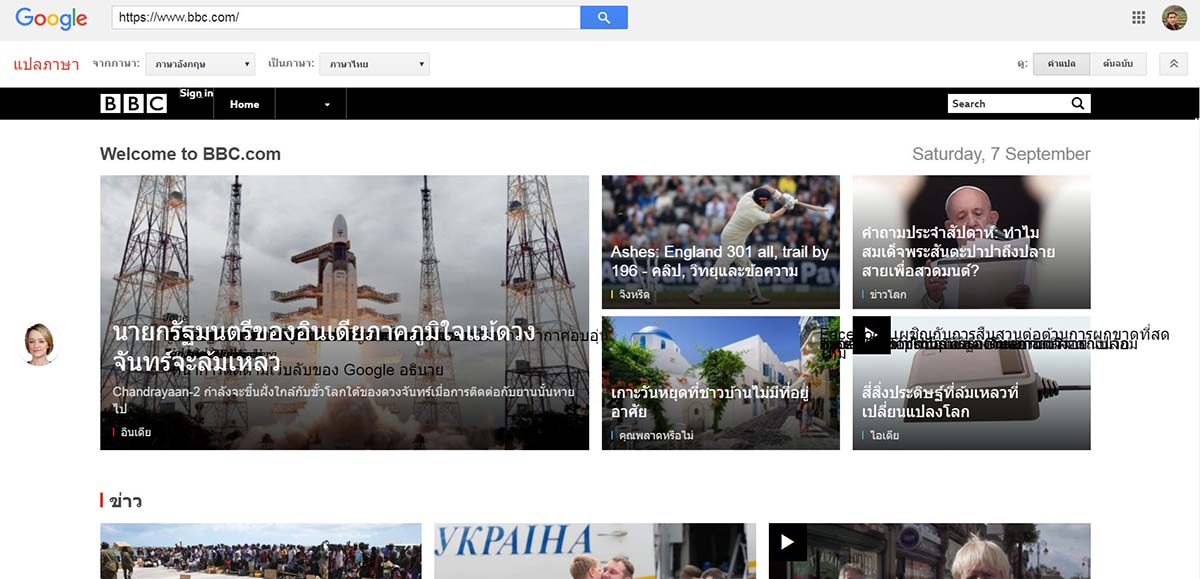The height and width of the screenshot is (579, 1200).
Task: Switch to the ต้นฉบับ original view
Action: (1118, 64)
